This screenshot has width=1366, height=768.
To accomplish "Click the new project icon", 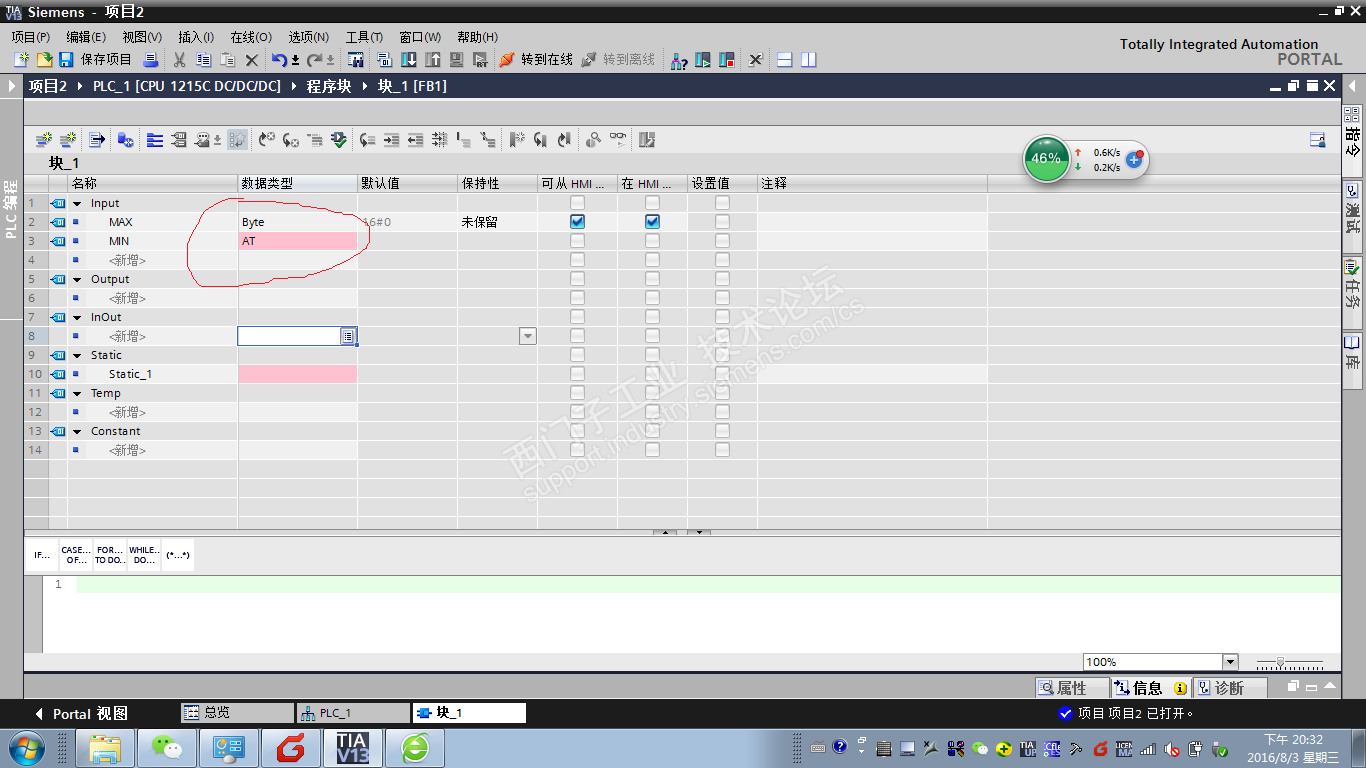I will click(x=22, y=60).
